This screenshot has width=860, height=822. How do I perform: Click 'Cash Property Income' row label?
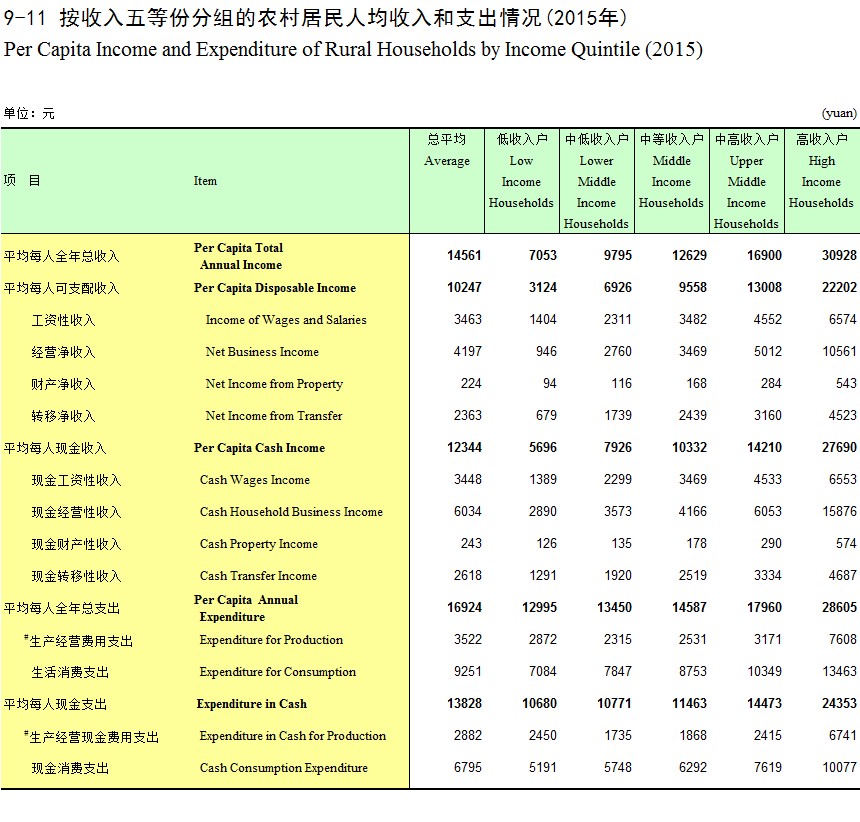click(258, 544)
